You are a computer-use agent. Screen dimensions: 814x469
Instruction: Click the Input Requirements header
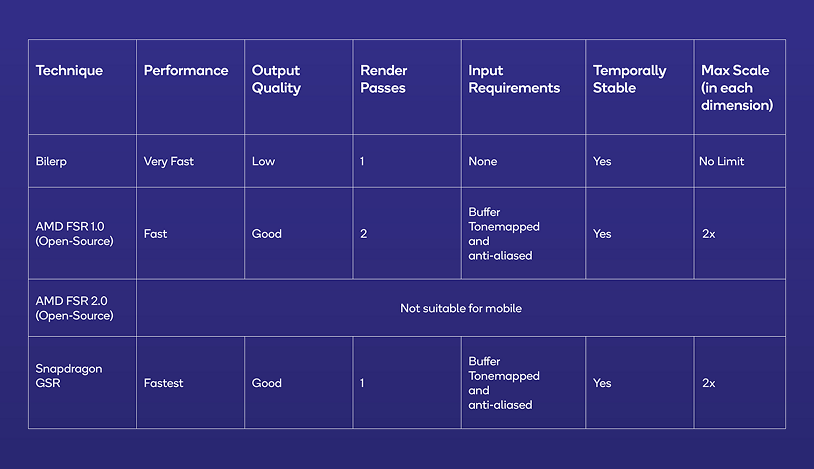(x=514, y=79)
